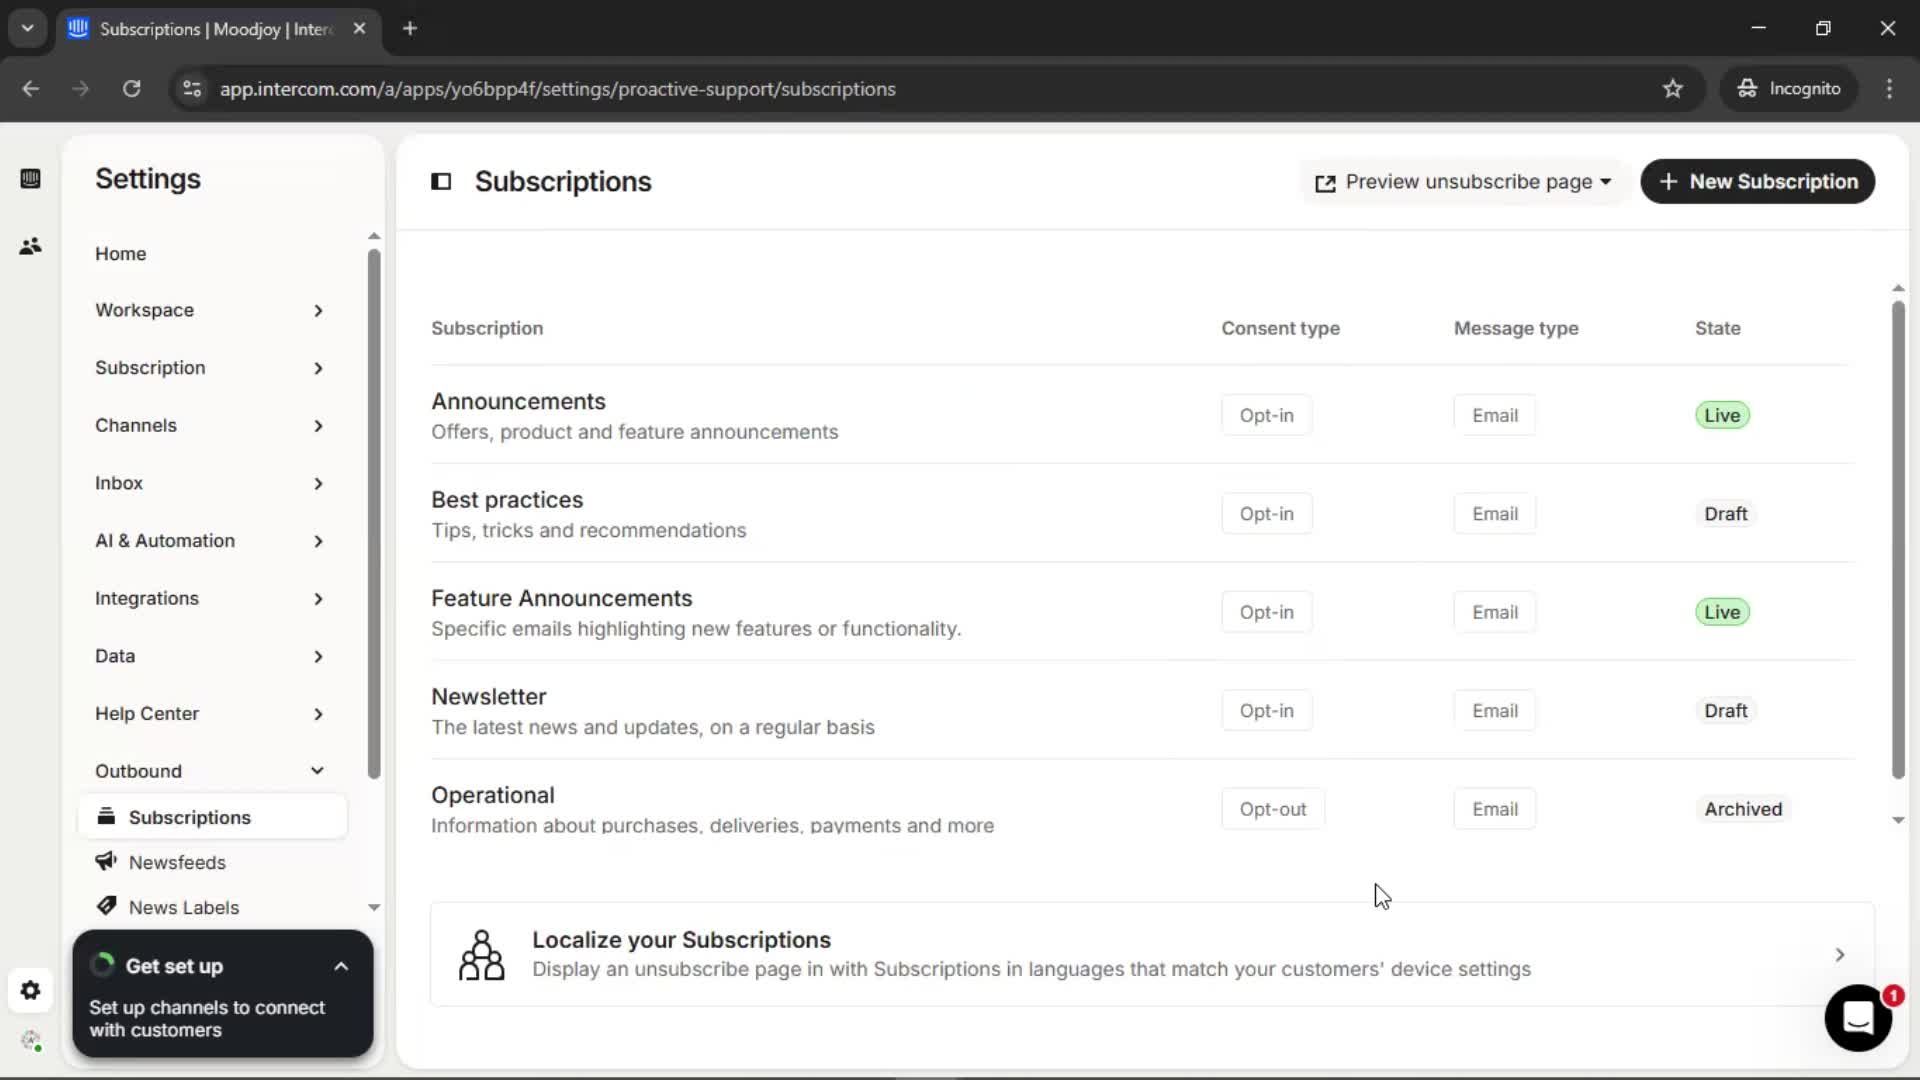1920x1080 pixels.
Task: Open the Intercom Messenger chat bubble
Action: [1858, 1018]
